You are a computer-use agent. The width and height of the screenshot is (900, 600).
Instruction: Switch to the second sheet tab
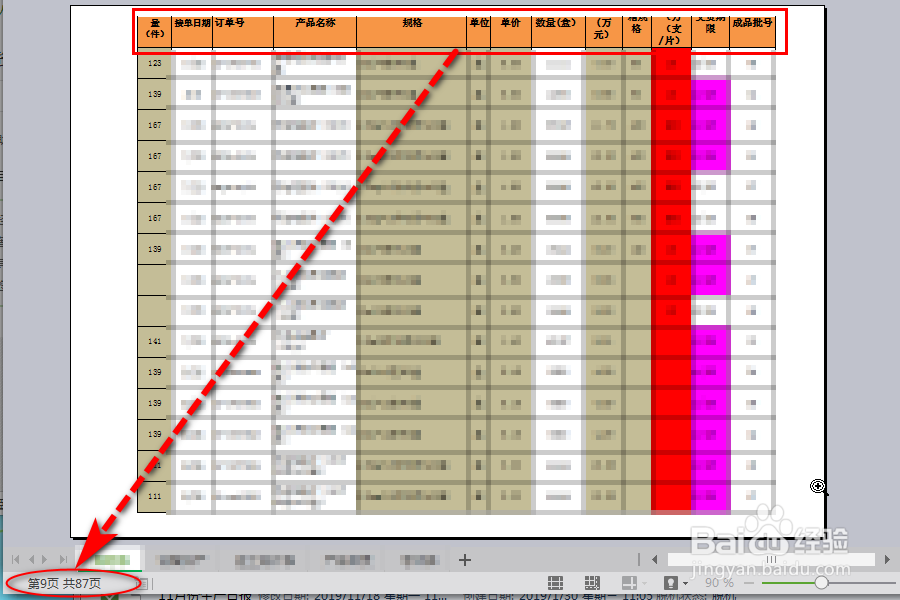(x=182, y=560)
